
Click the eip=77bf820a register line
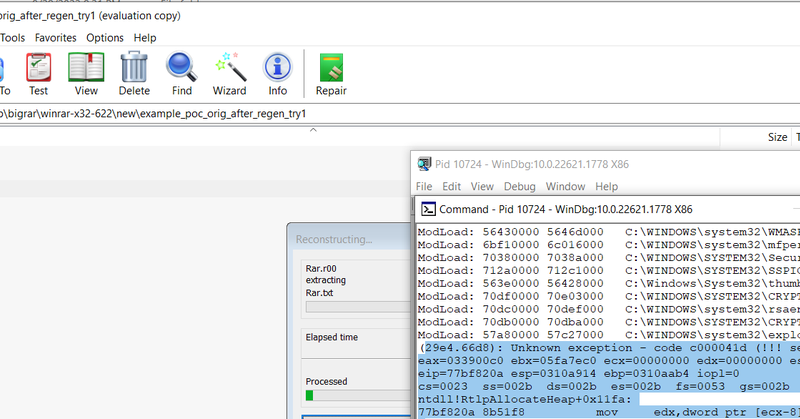(579, 374)
